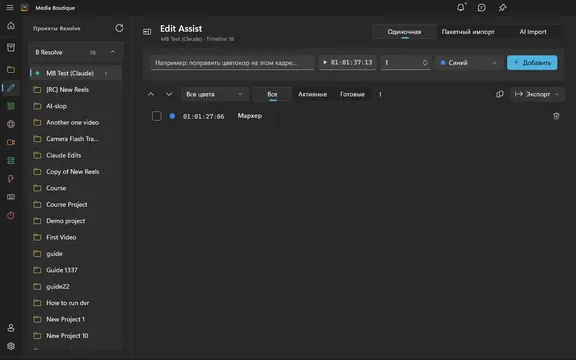Open the Demo project item
Screen dimensions: 576x360
[x=75, y=221]
